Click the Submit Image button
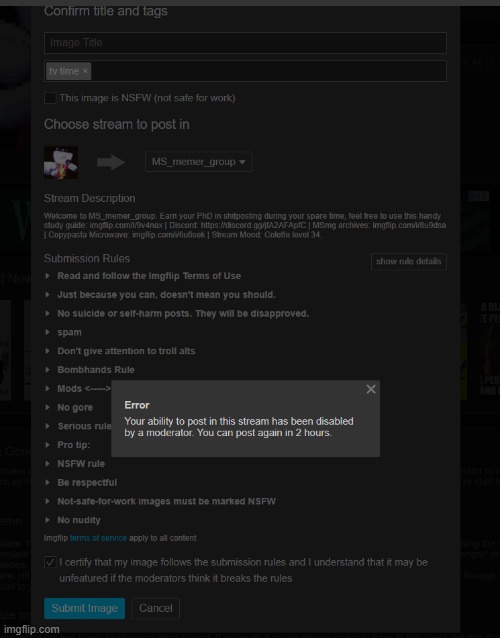This screenshot has height=638, width=500. 84,608
